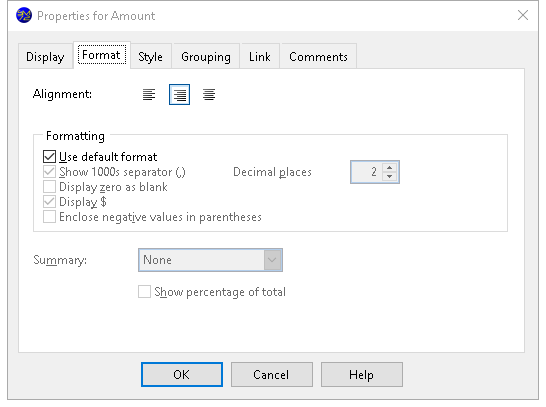Click the Decimal places number field
546x407 pixels.
coord(366,172)
